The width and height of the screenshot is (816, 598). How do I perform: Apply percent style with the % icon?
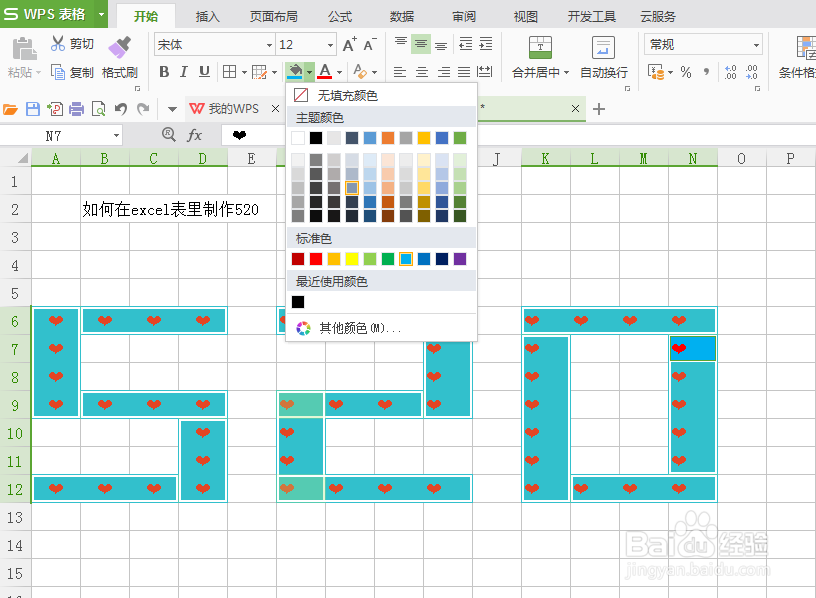point(684,72)
